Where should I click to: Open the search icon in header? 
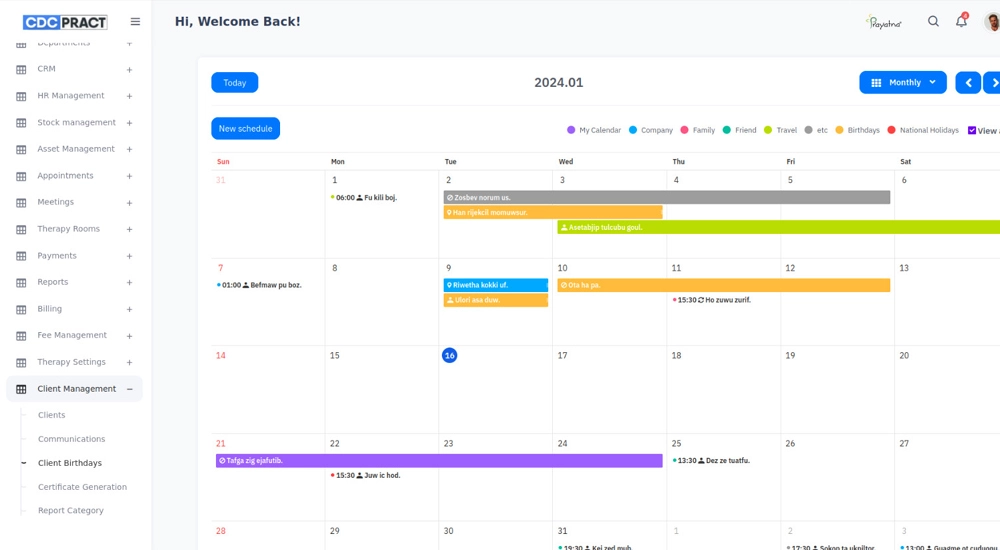click(x=933, y=21)
